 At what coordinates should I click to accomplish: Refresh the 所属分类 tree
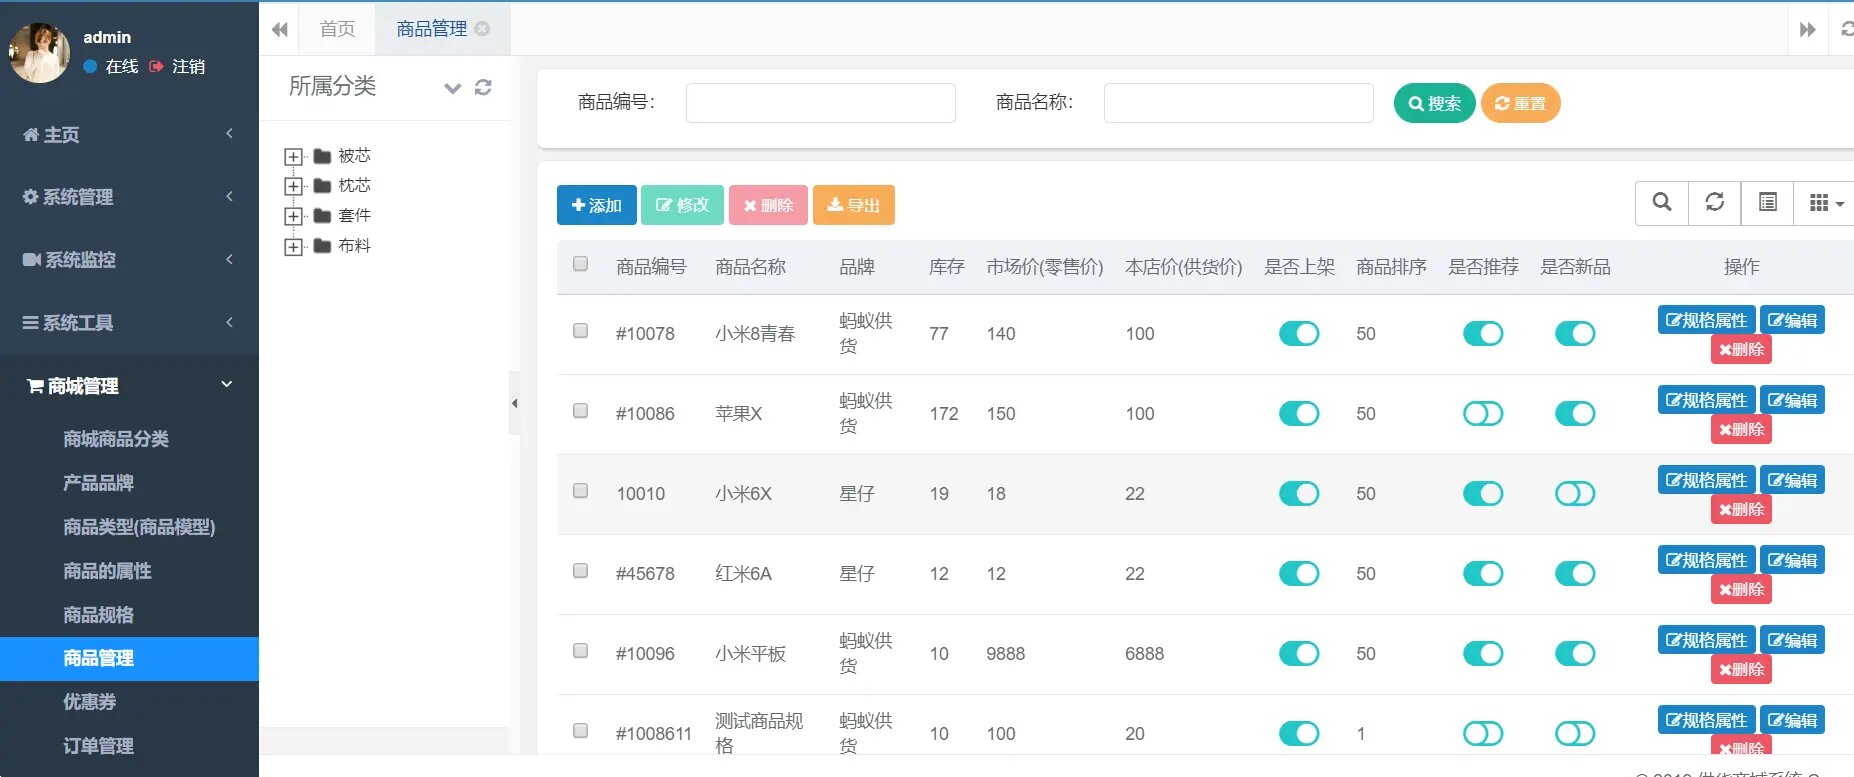pos(483,87)
